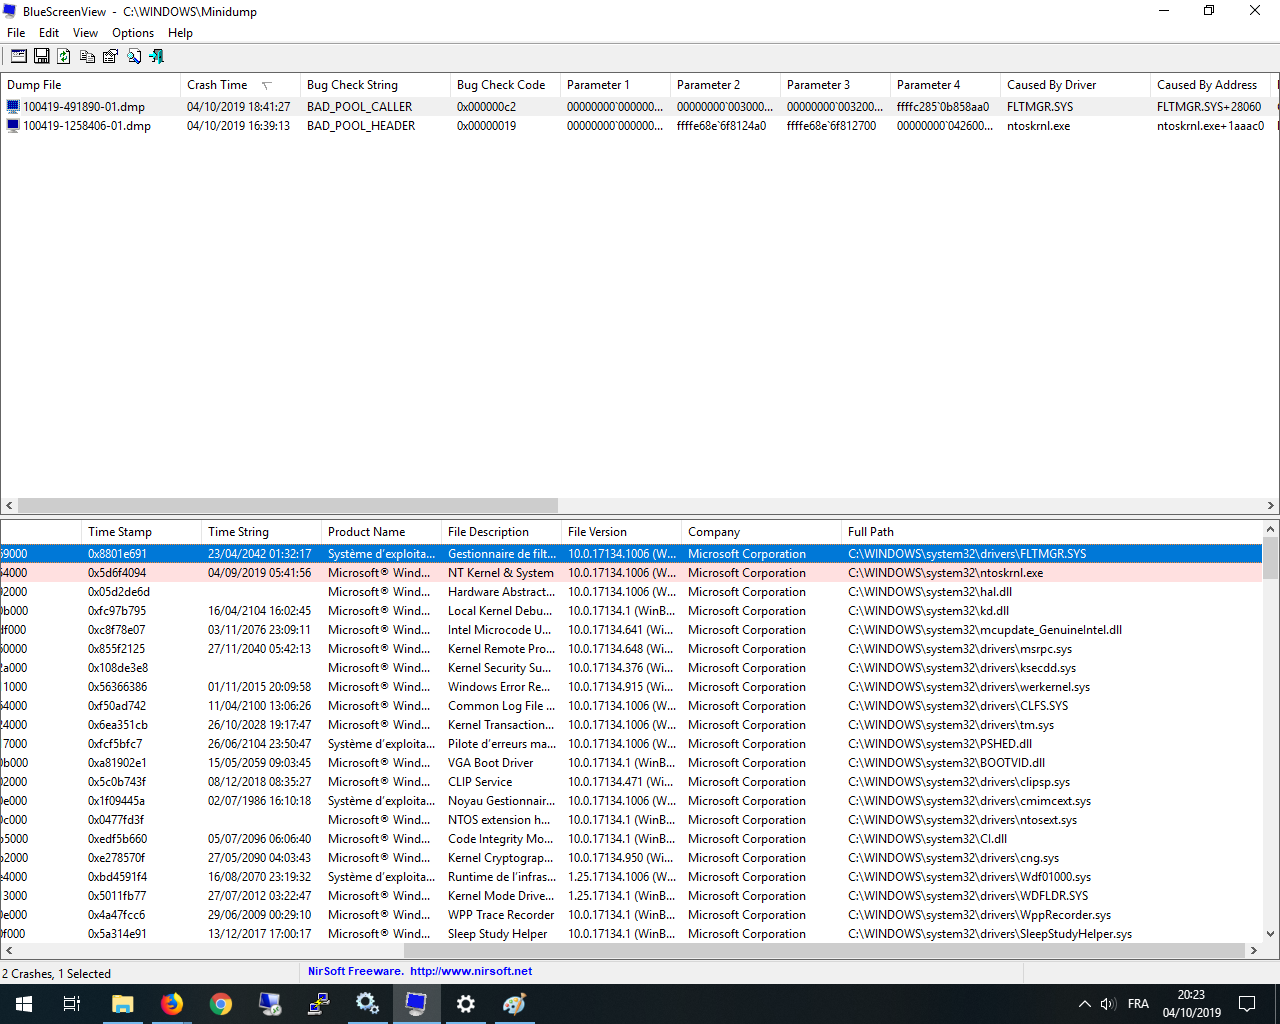Open the notification center icon
The image size is (1280, 1024).
tap(1247, 1004)
